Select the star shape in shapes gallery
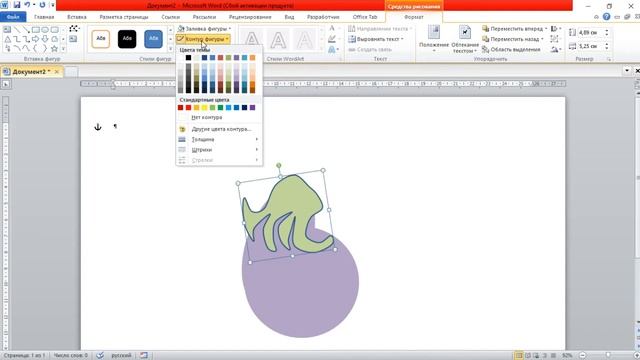This screenshot has width=640, height=360. point(54,49)
